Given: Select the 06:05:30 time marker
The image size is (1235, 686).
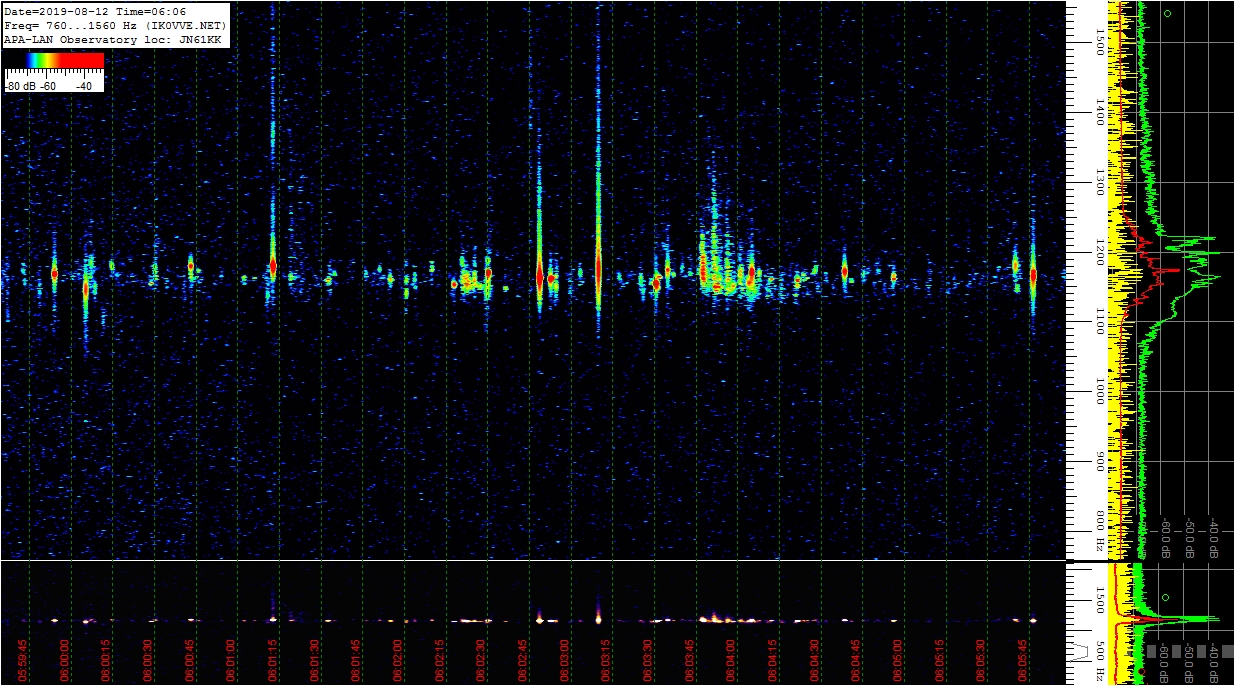Looking at the screenshot, I should point(980,658).
